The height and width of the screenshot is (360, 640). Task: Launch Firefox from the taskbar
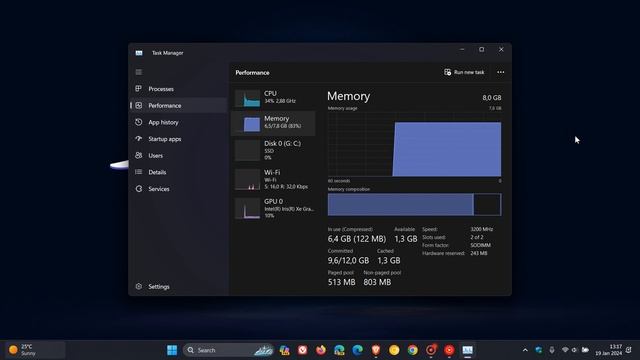click(321, 350)
